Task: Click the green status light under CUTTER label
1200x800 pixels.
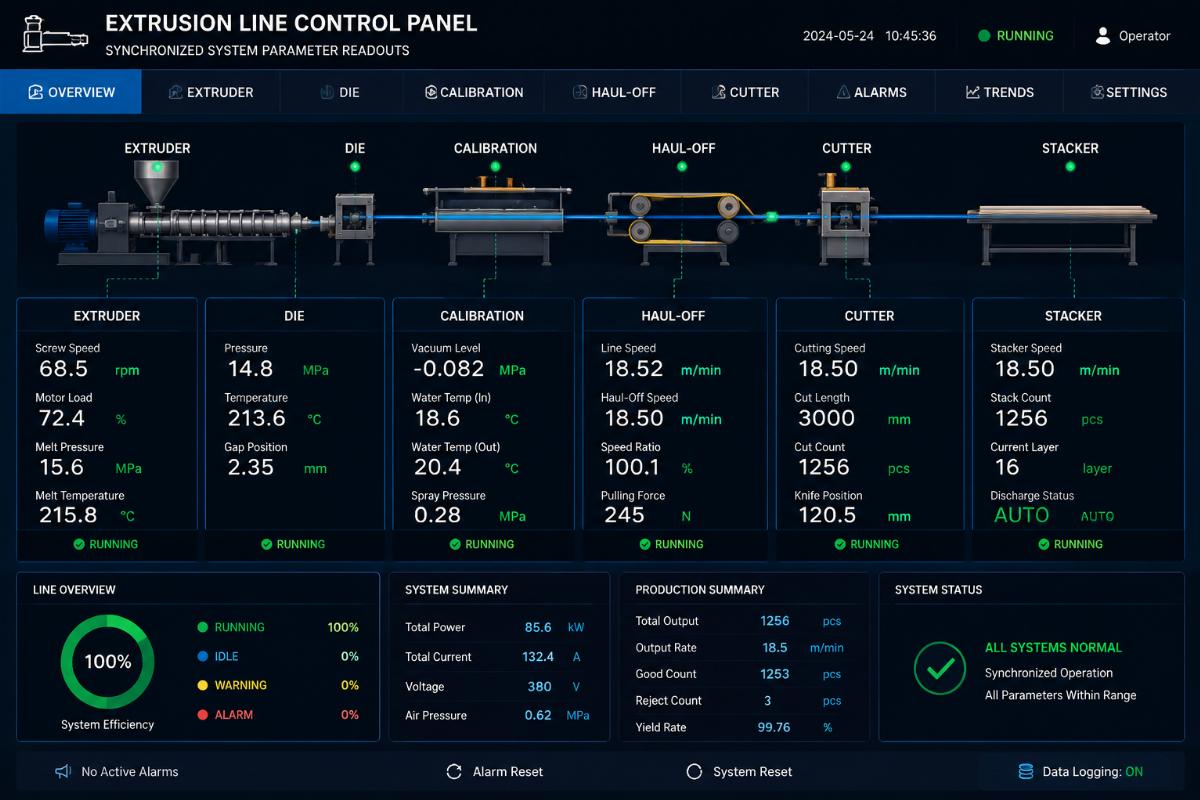Action: (846, 167)
